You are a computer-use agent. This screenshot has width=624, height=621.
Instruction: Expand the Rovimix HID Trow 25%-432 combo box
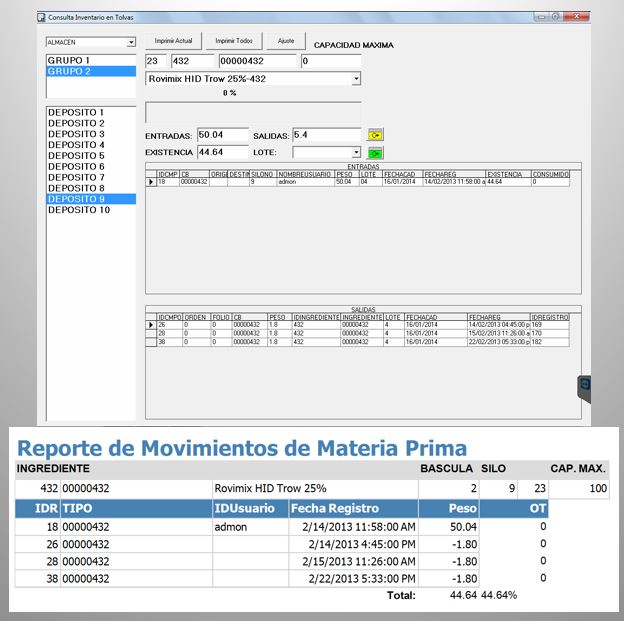[356, 79]
